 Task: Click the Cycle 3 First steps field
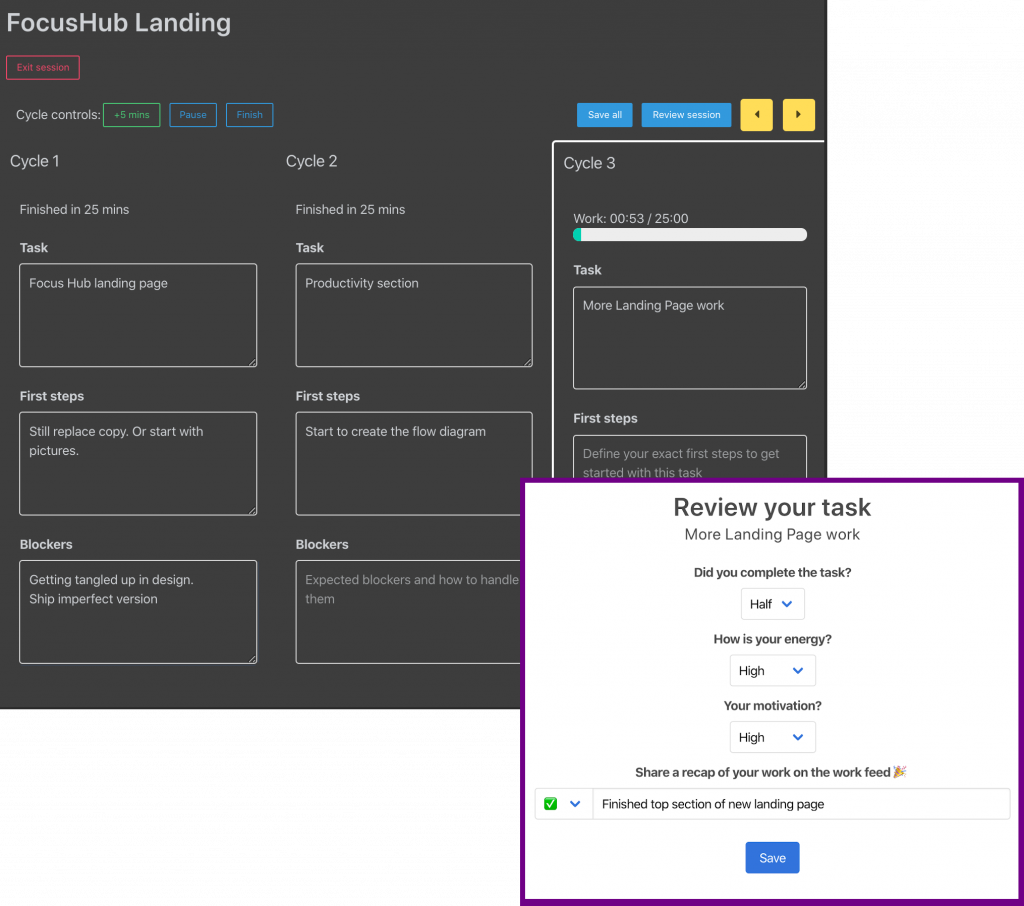690,457
